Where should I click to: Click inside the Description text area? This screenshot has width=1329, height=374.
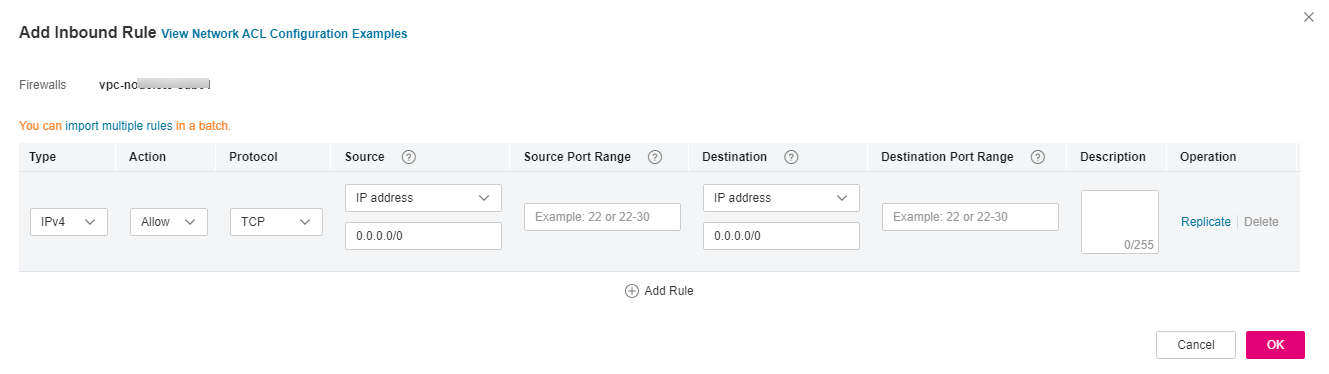[1120, 222]
